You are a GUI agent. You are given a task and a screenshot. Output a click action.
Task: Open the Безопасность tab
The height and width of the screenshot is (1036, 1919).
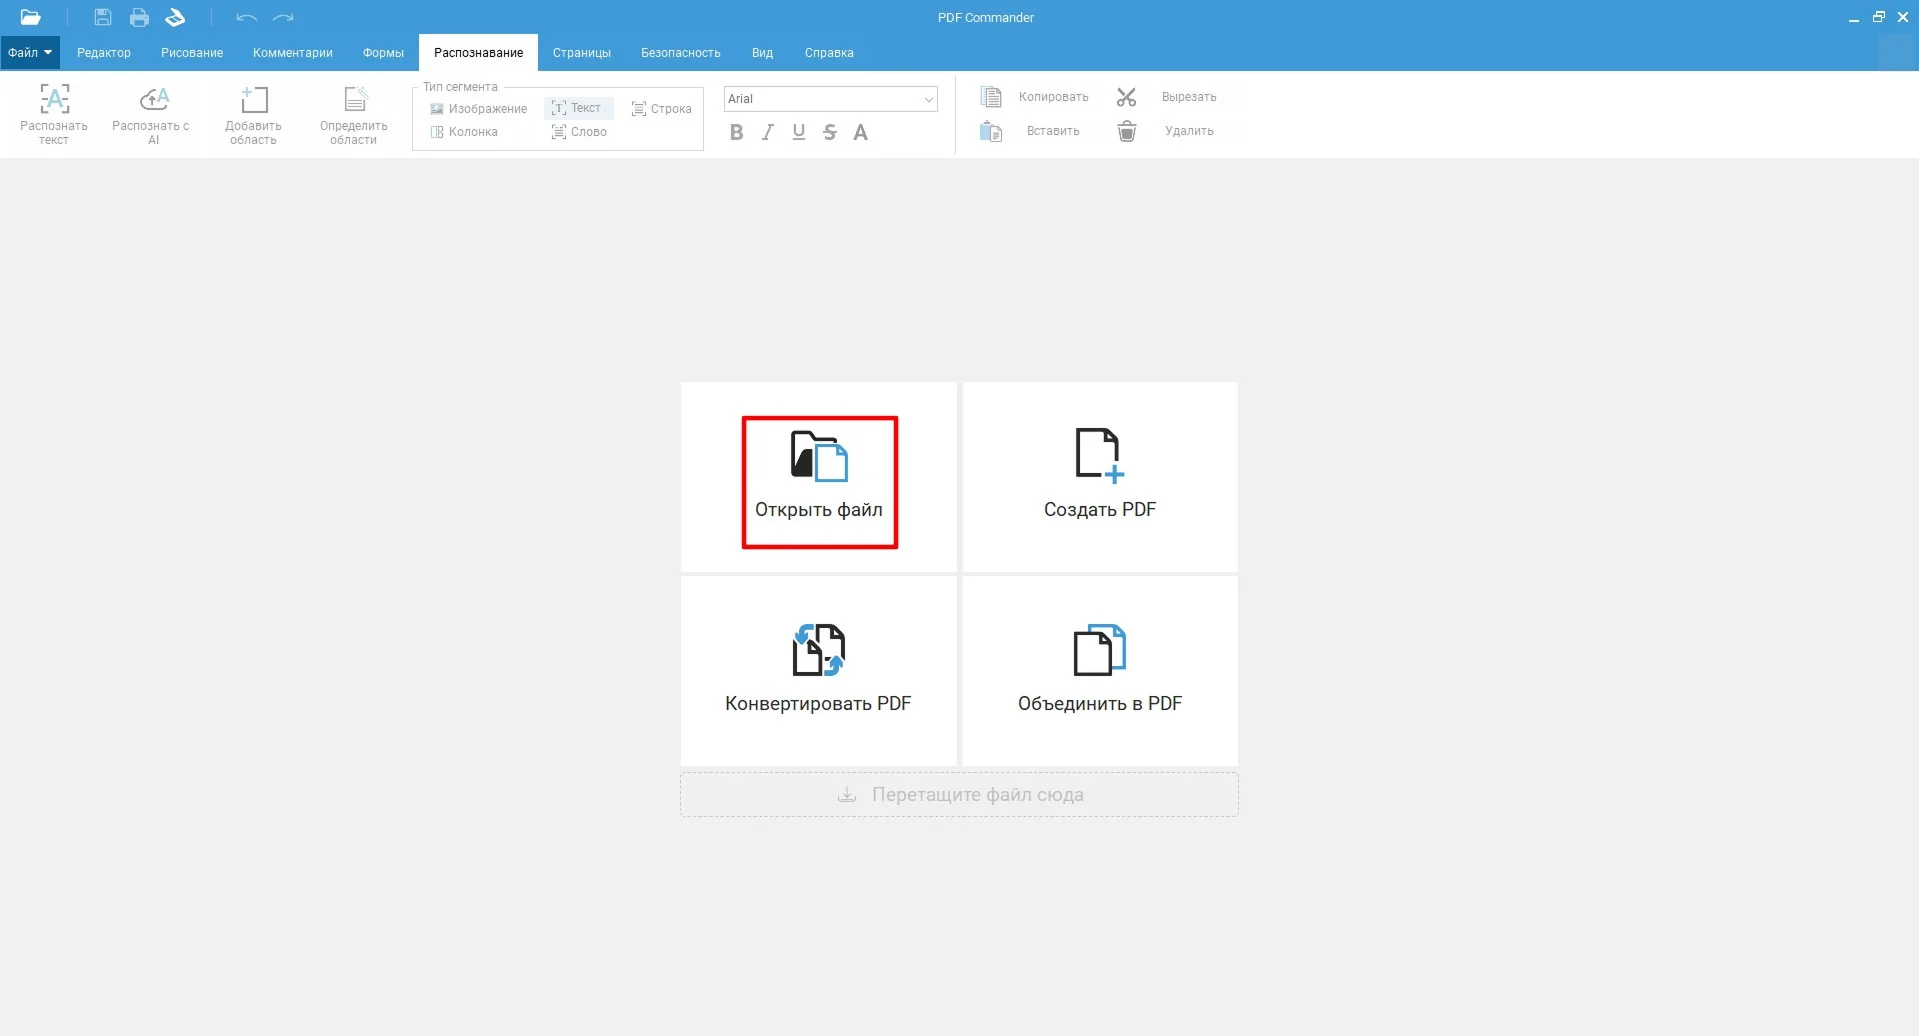680,53
